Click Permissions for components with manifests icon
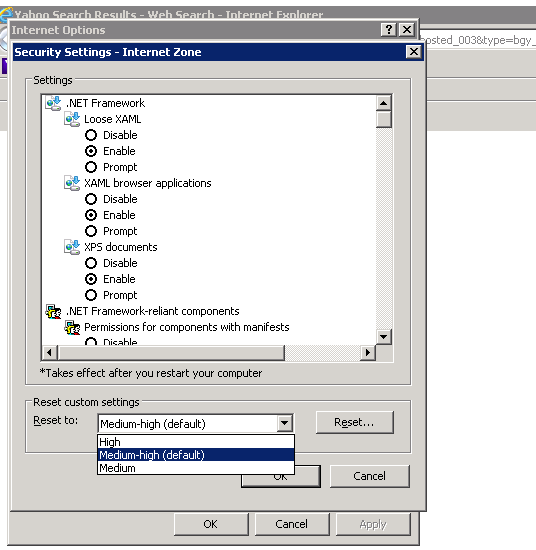This screenshot has height=550, width=536. (x=72, y=327)
